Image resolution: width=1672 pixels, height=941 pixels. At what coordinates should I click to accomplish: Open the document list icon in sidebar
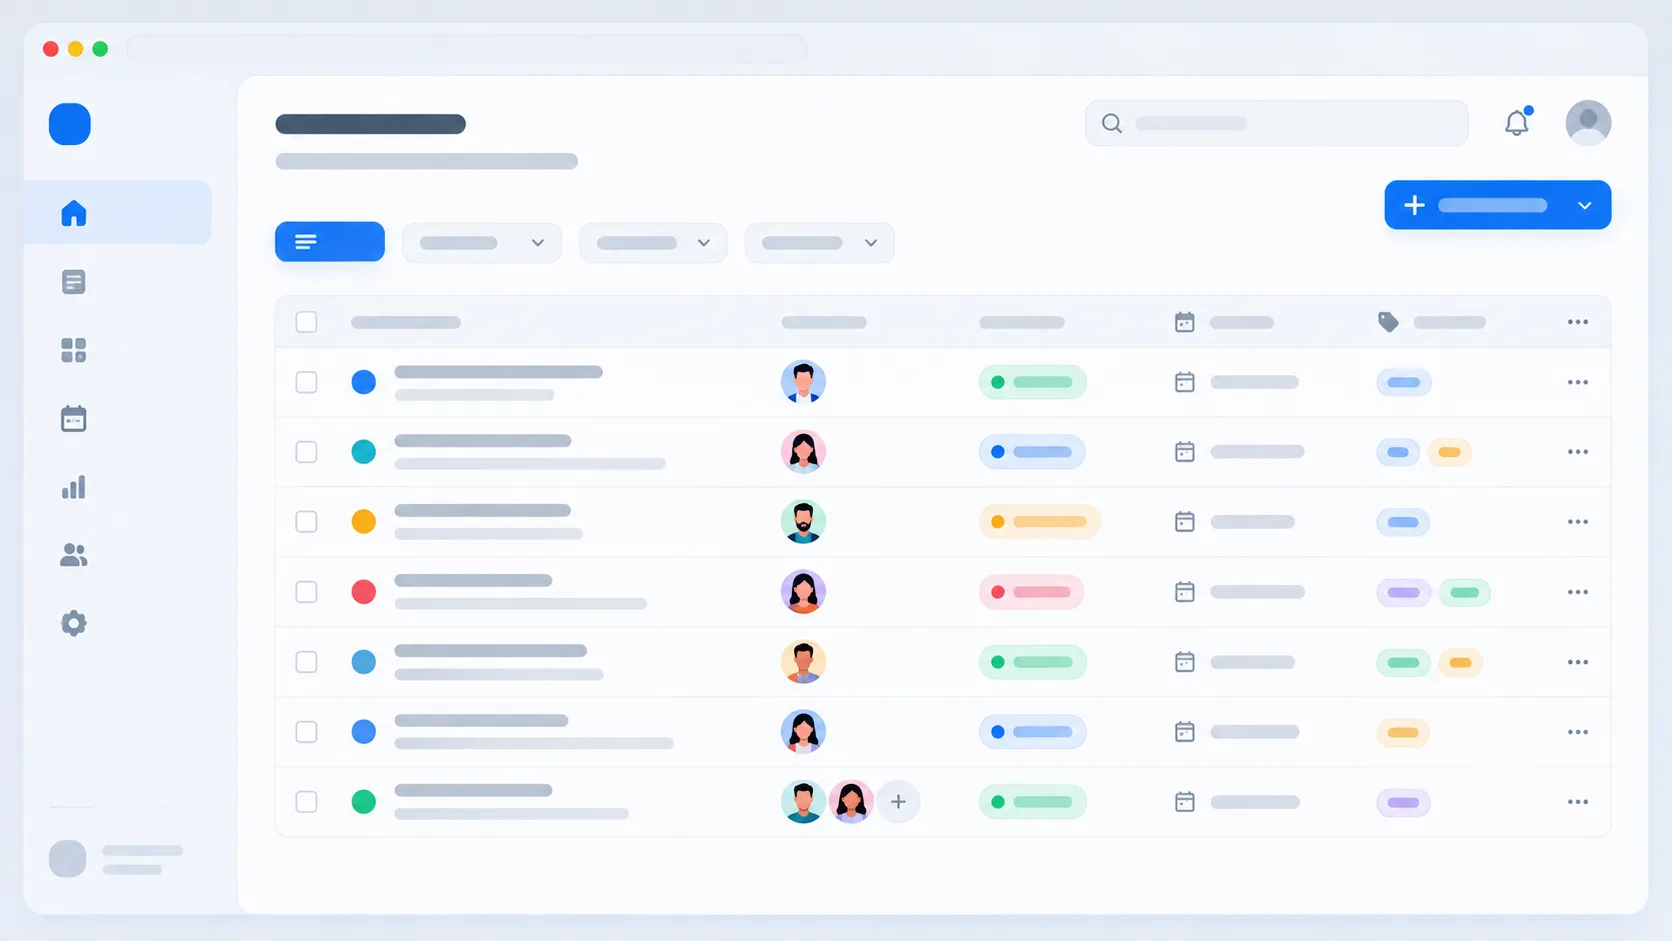[x=73, y=282]
